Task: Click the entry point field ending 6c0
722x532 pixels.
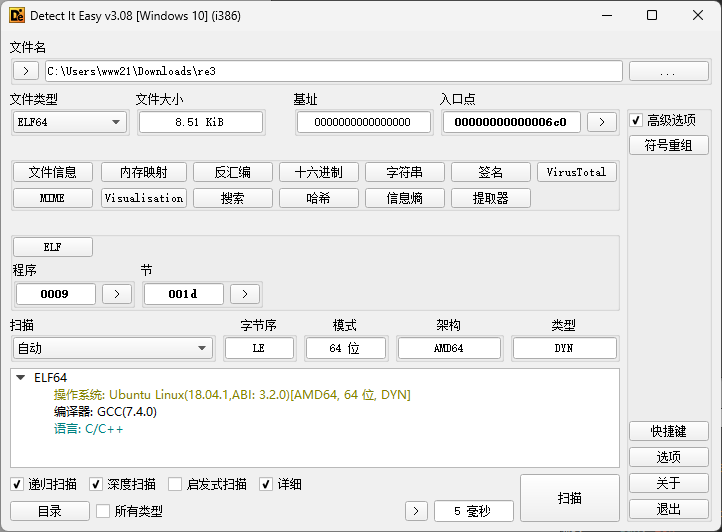Action: pos(512,122)
